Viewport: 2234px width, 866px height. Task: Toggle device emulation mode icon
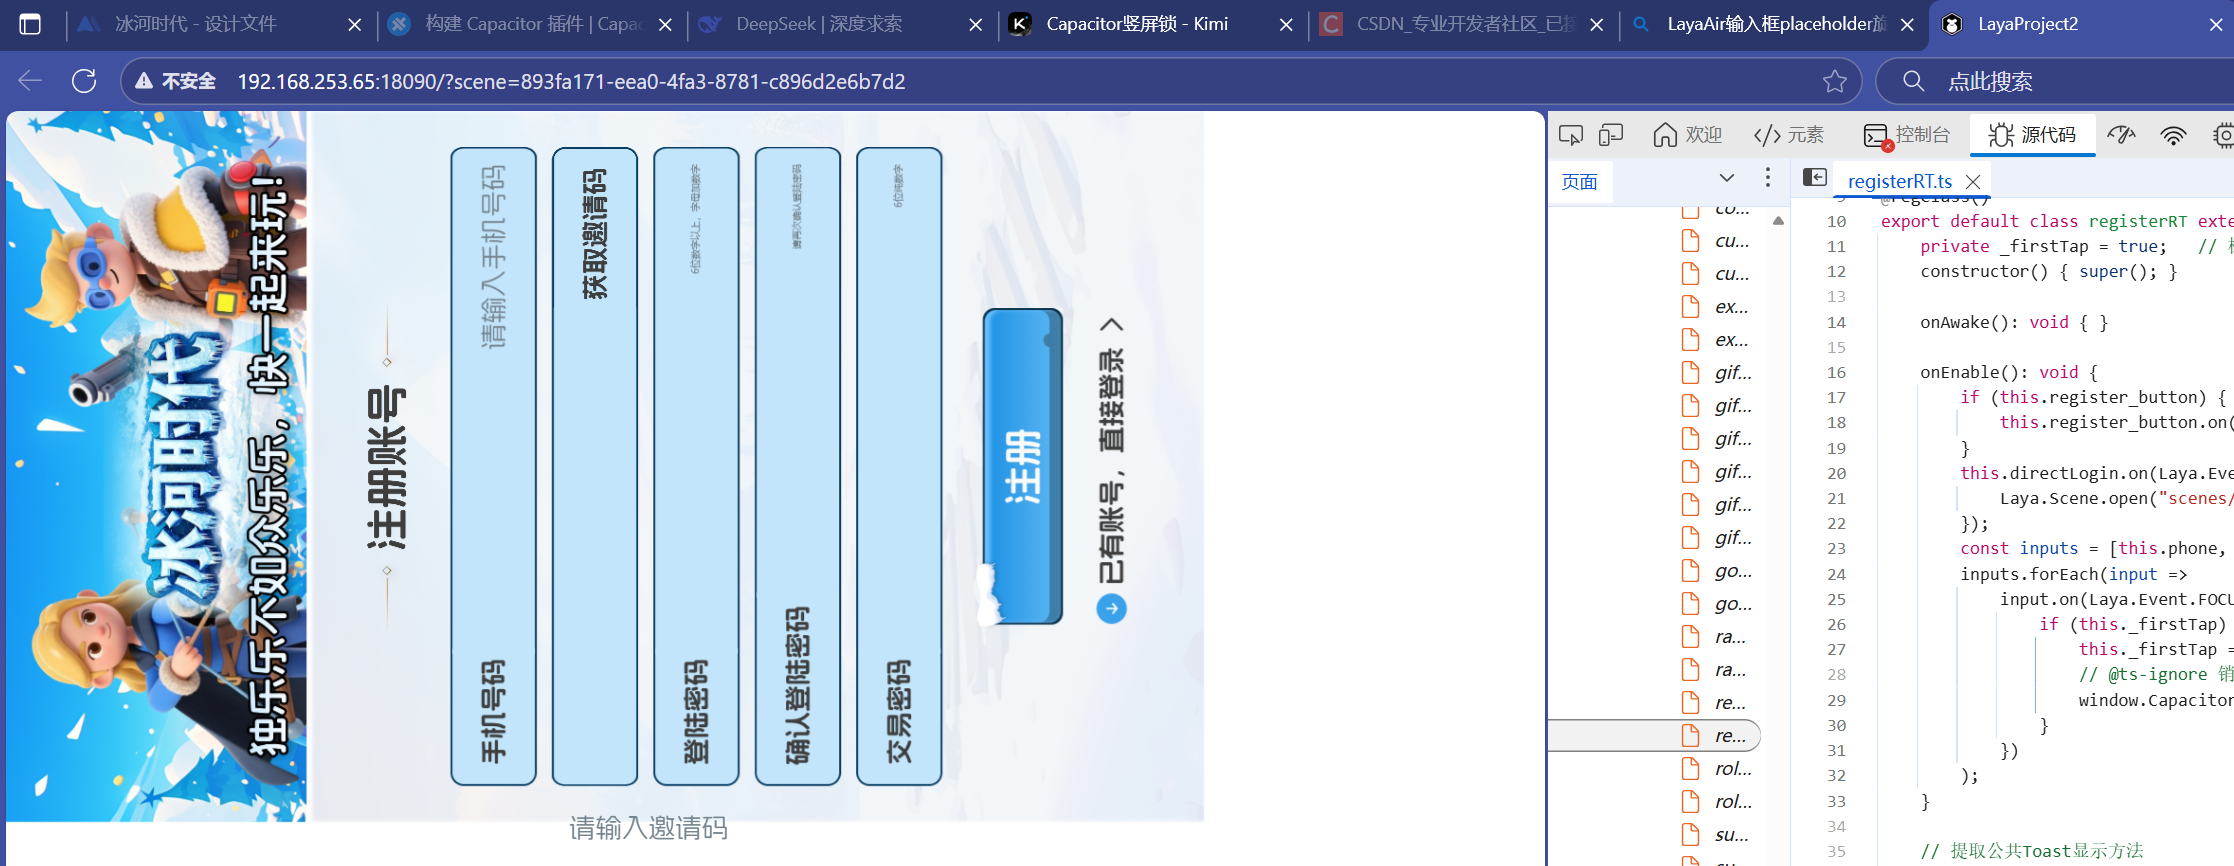point(1610,135)
